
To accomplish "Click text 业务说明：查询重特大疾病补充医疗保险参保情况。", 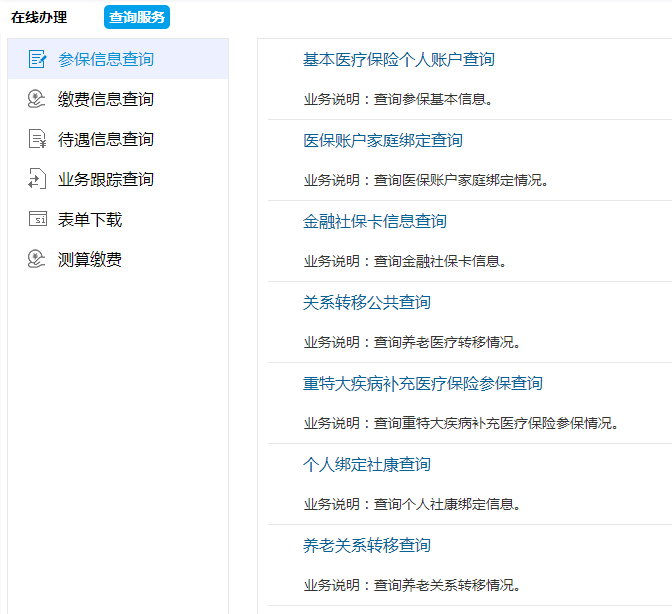I will (461, 423).
